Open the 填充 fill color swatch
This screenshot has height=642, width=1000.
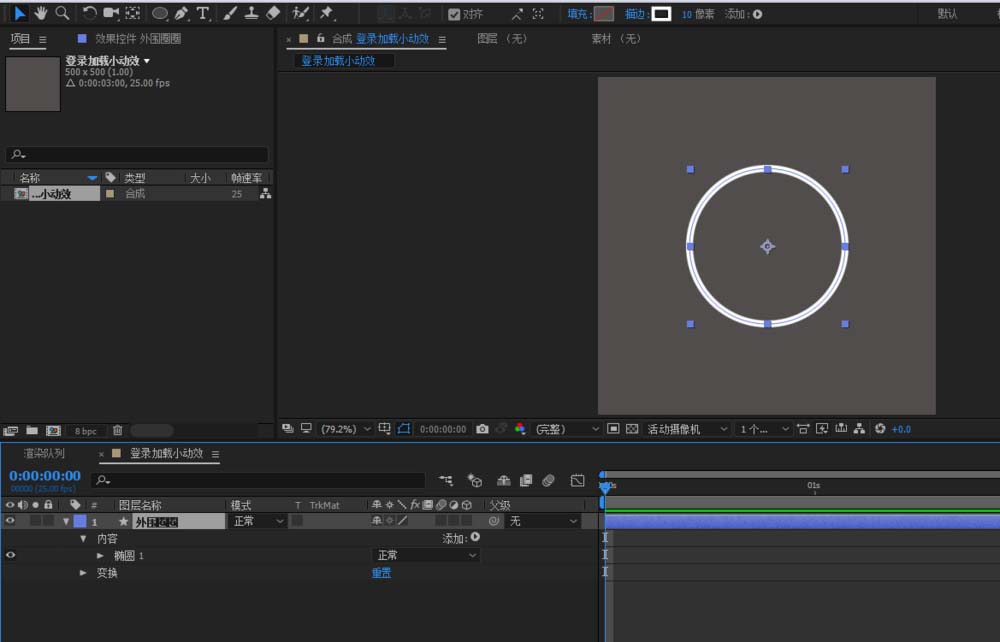603,14
